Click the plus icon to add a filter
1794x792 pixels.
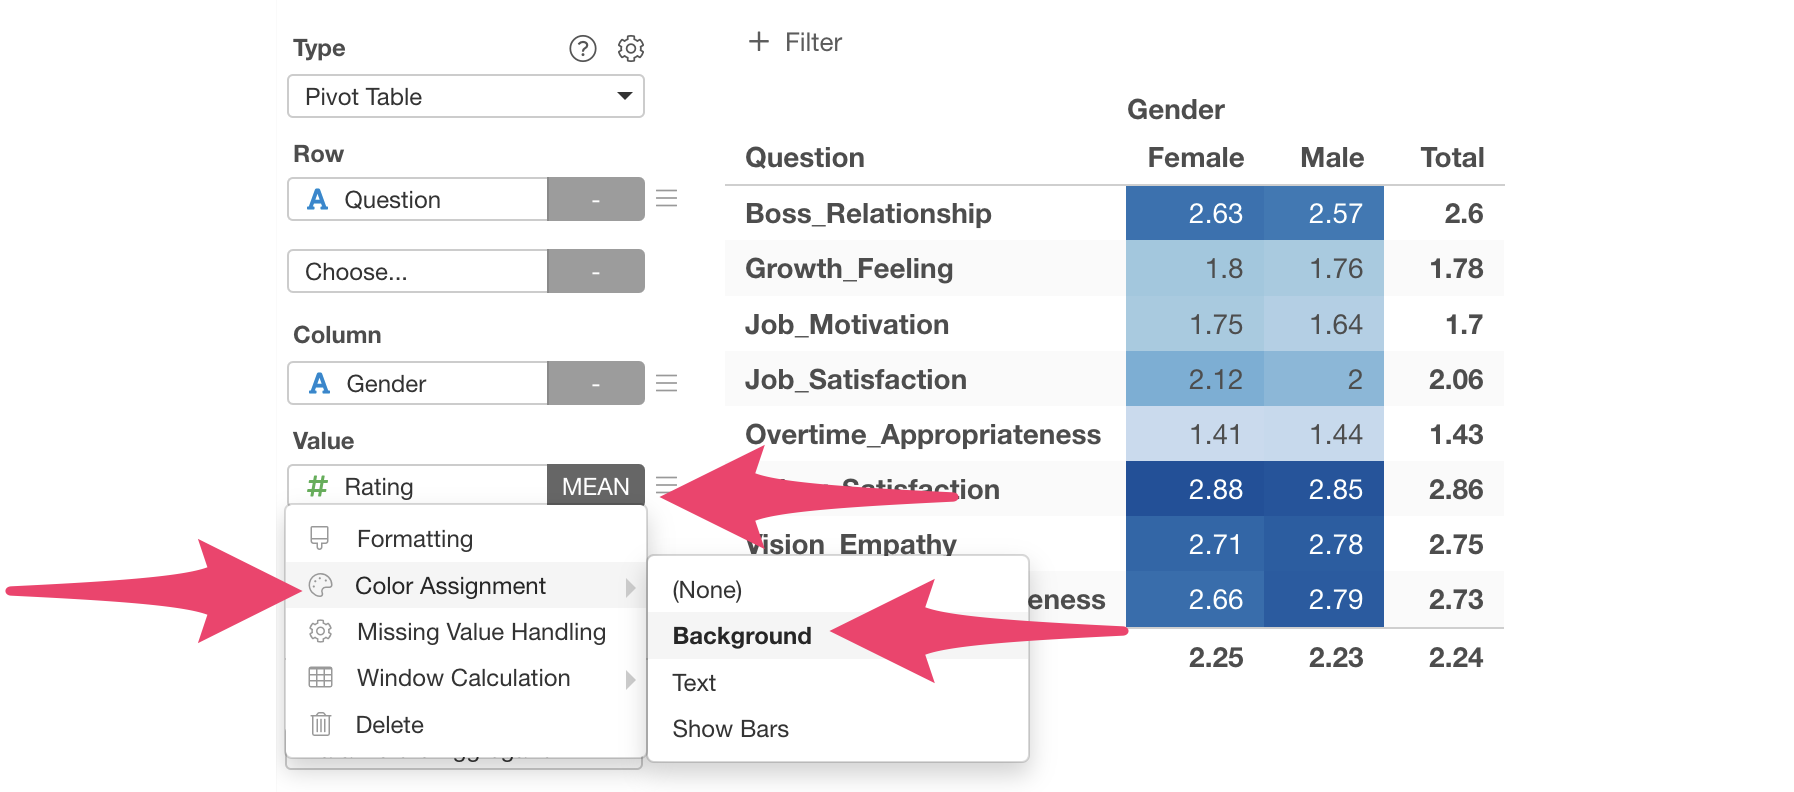[759, 42]
